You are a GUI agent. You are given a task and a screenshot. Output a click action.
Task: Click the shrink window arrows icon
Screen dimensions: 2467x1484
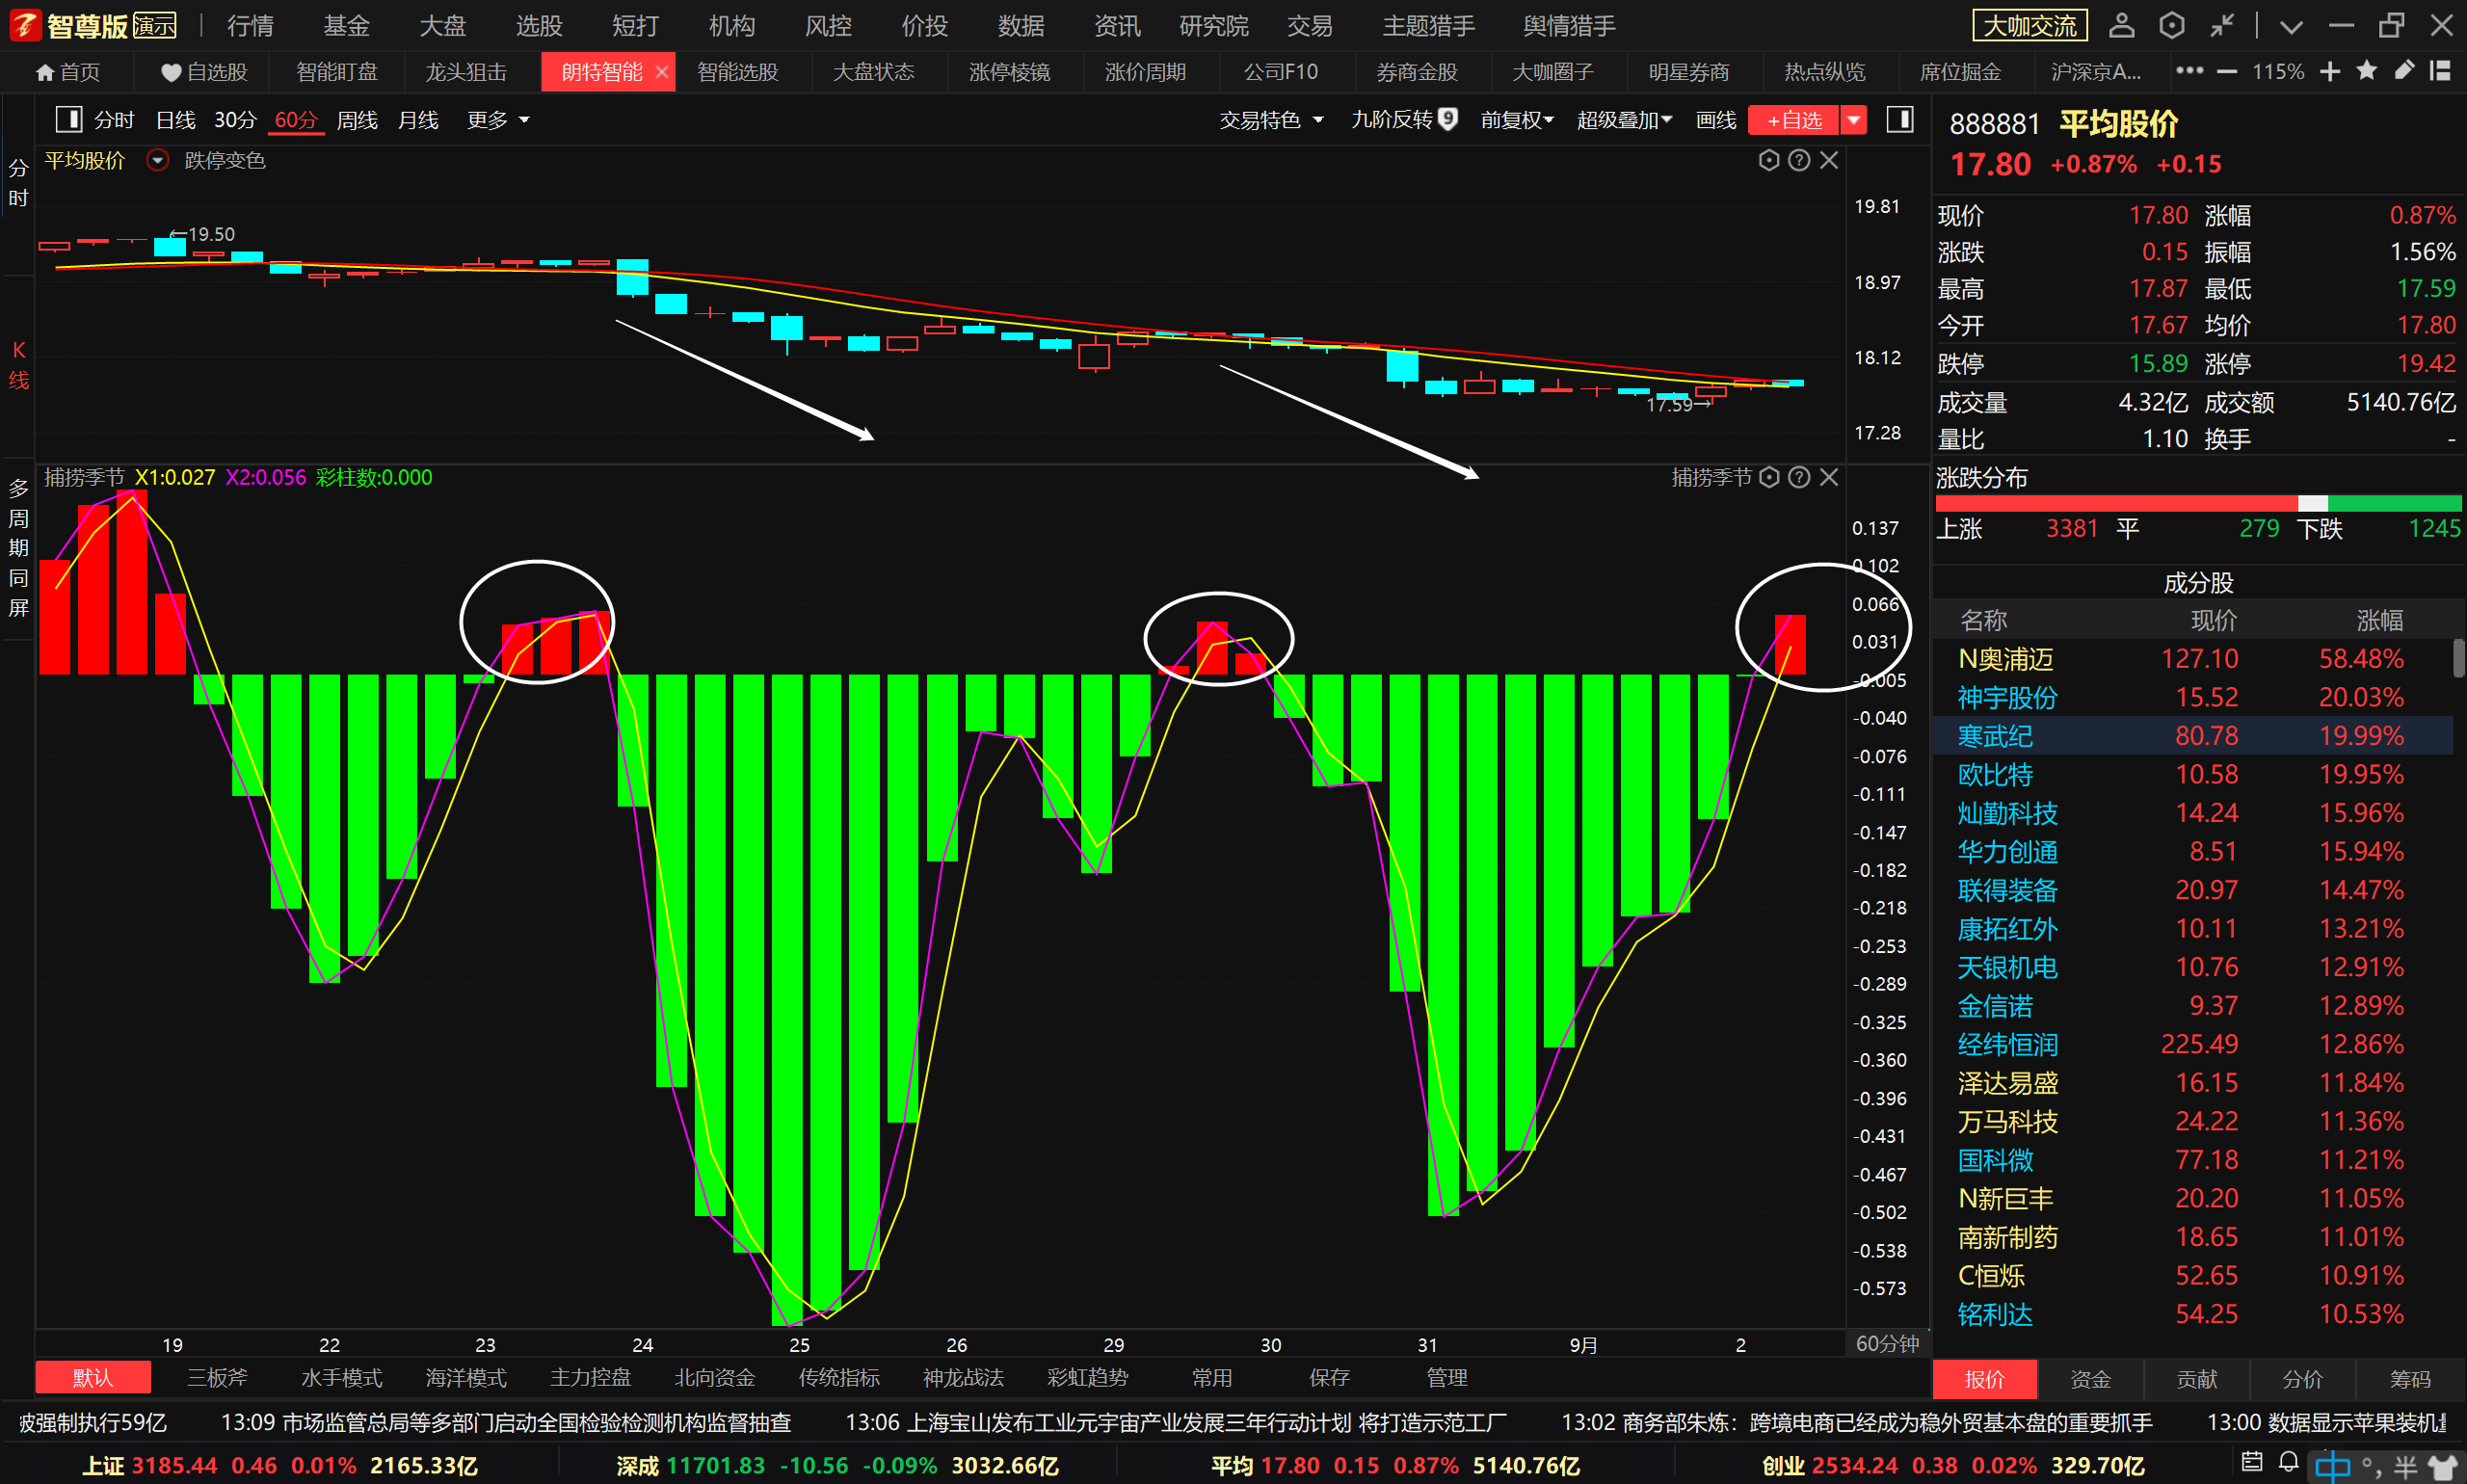coord(2222,25)
